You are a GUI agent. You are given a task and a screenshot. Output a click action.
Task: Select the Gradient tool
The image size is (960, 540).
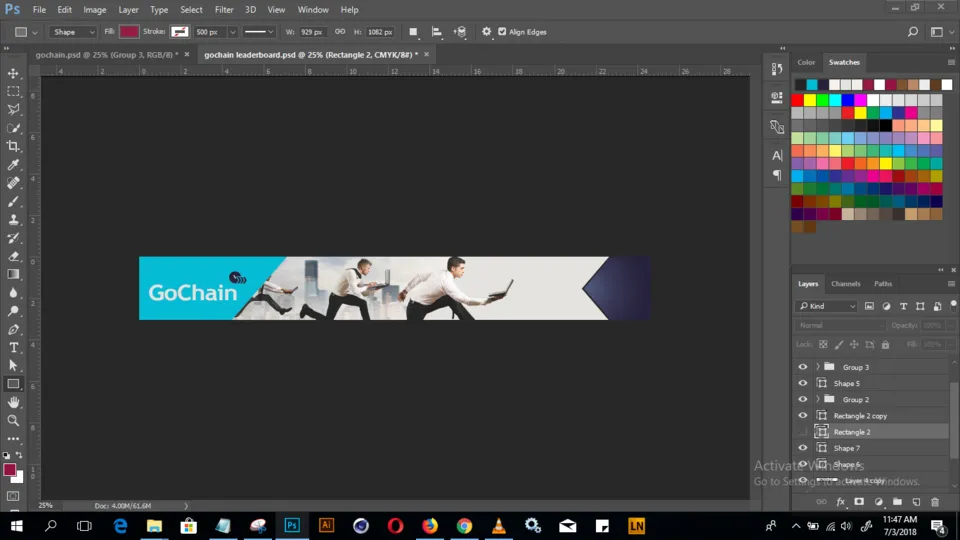tap(13, 274)
